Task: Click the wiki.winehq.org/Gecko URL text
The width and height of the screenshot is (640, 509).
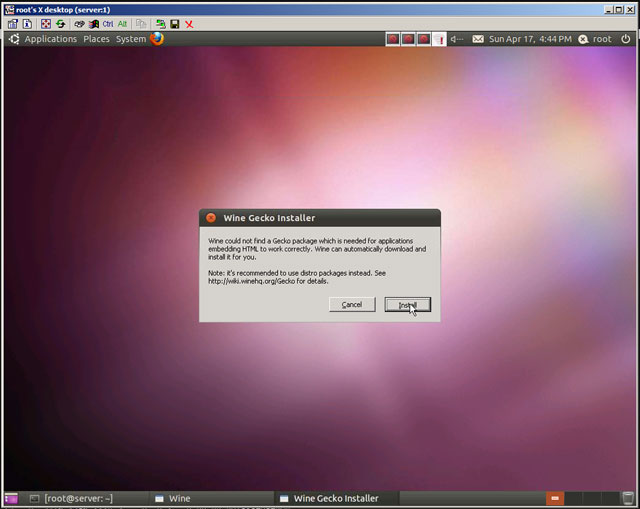Action: 251,281
